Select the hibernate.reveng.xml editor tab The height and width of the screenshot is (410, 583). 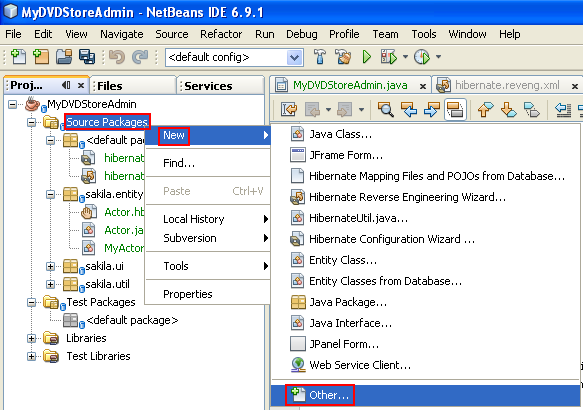pos(507,85)
